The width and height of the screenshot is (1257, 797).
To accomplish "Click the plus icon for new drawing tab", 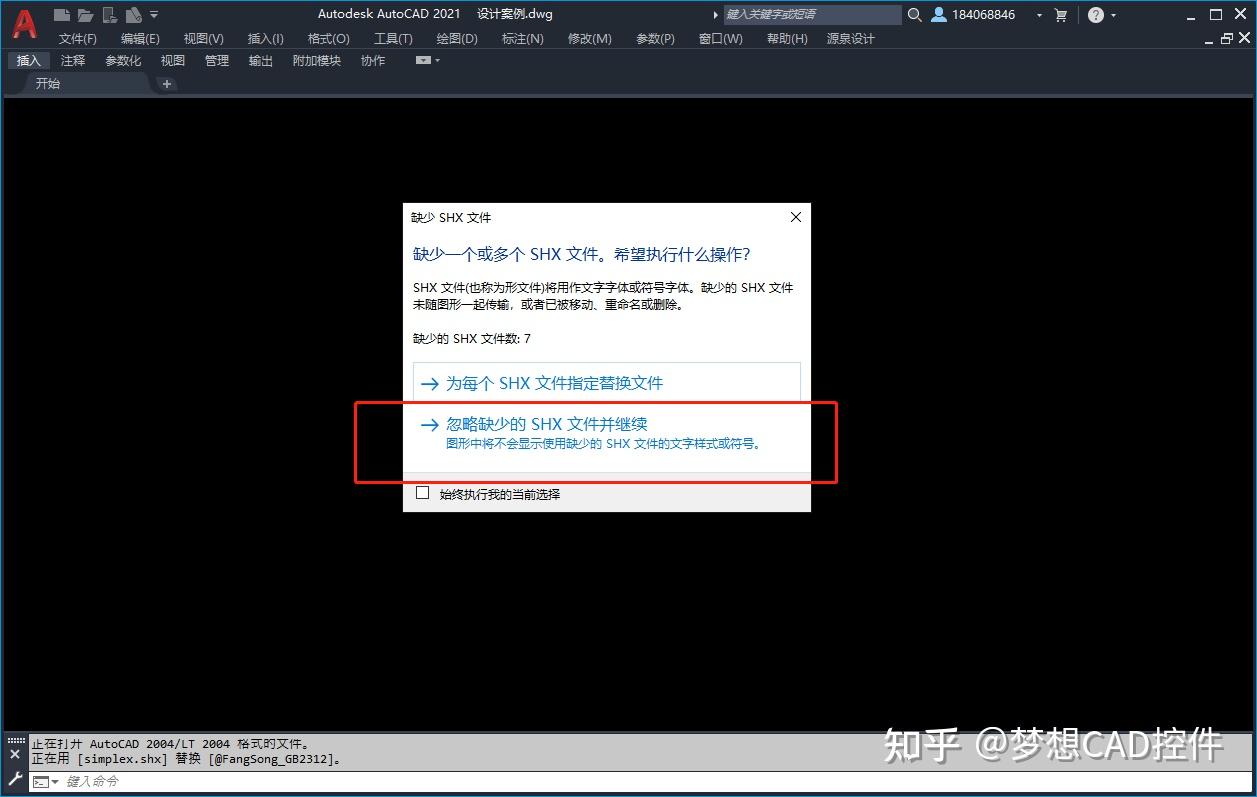I will click(x=167, y=84).
